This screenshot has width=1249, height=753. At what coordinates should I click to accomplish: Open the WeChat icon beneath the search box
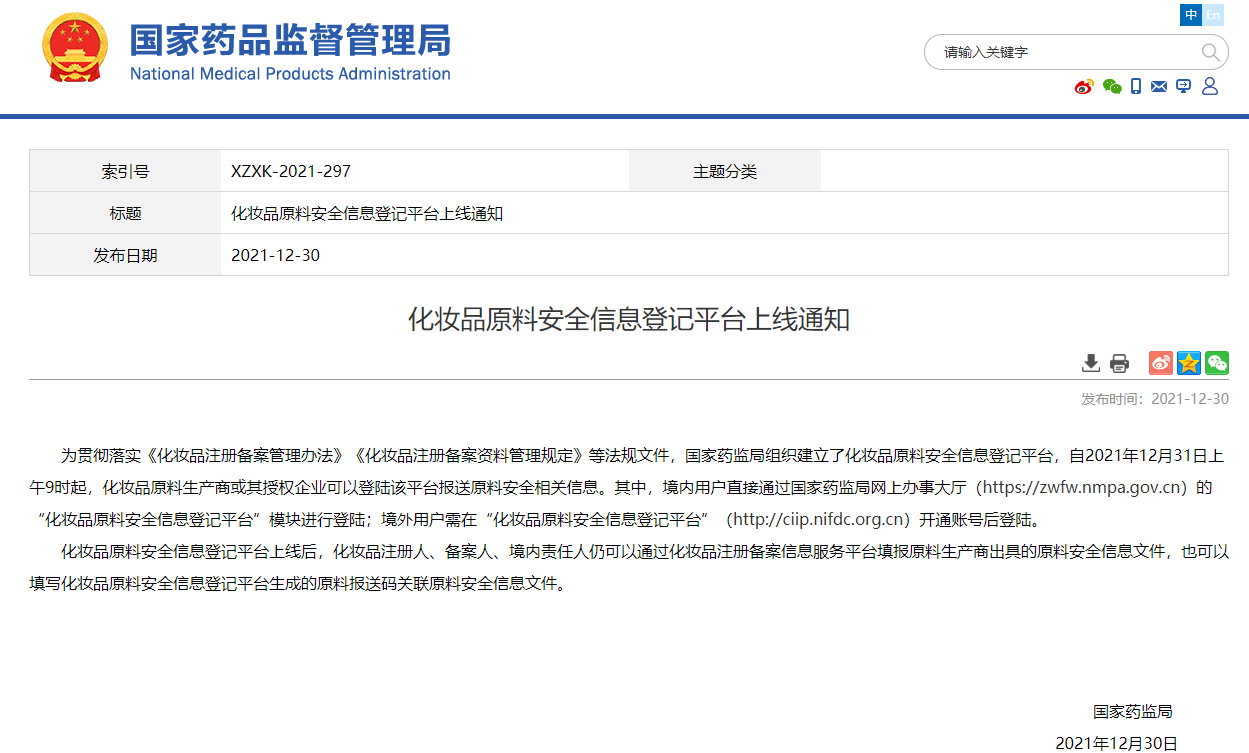(1112, 87)
